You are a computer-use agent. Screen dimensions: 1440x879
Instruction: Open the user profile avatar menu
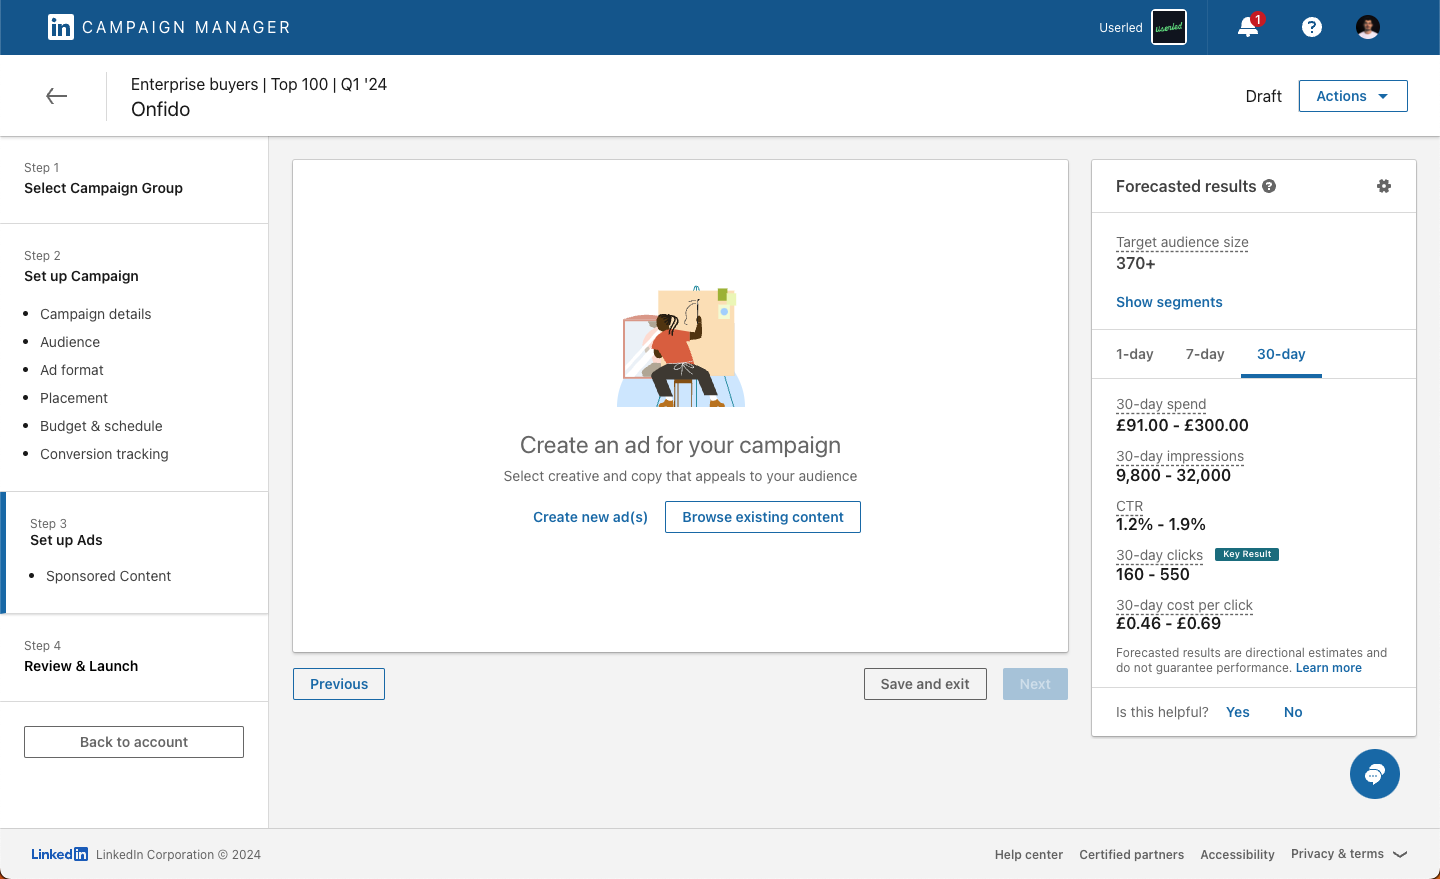pyautogui.click(x=1368, y=27)
